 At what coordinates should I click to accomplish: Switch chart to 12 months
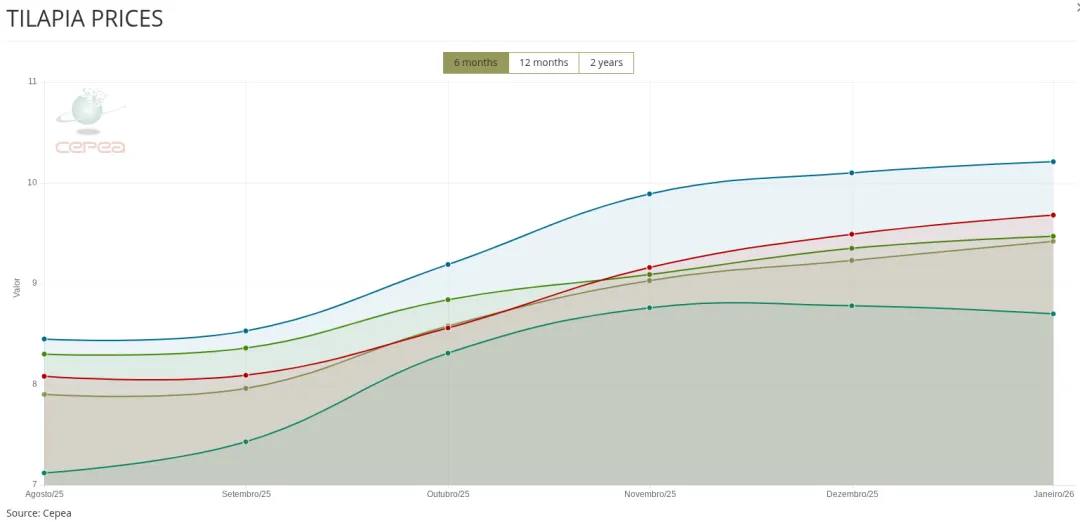click(543, 63)
